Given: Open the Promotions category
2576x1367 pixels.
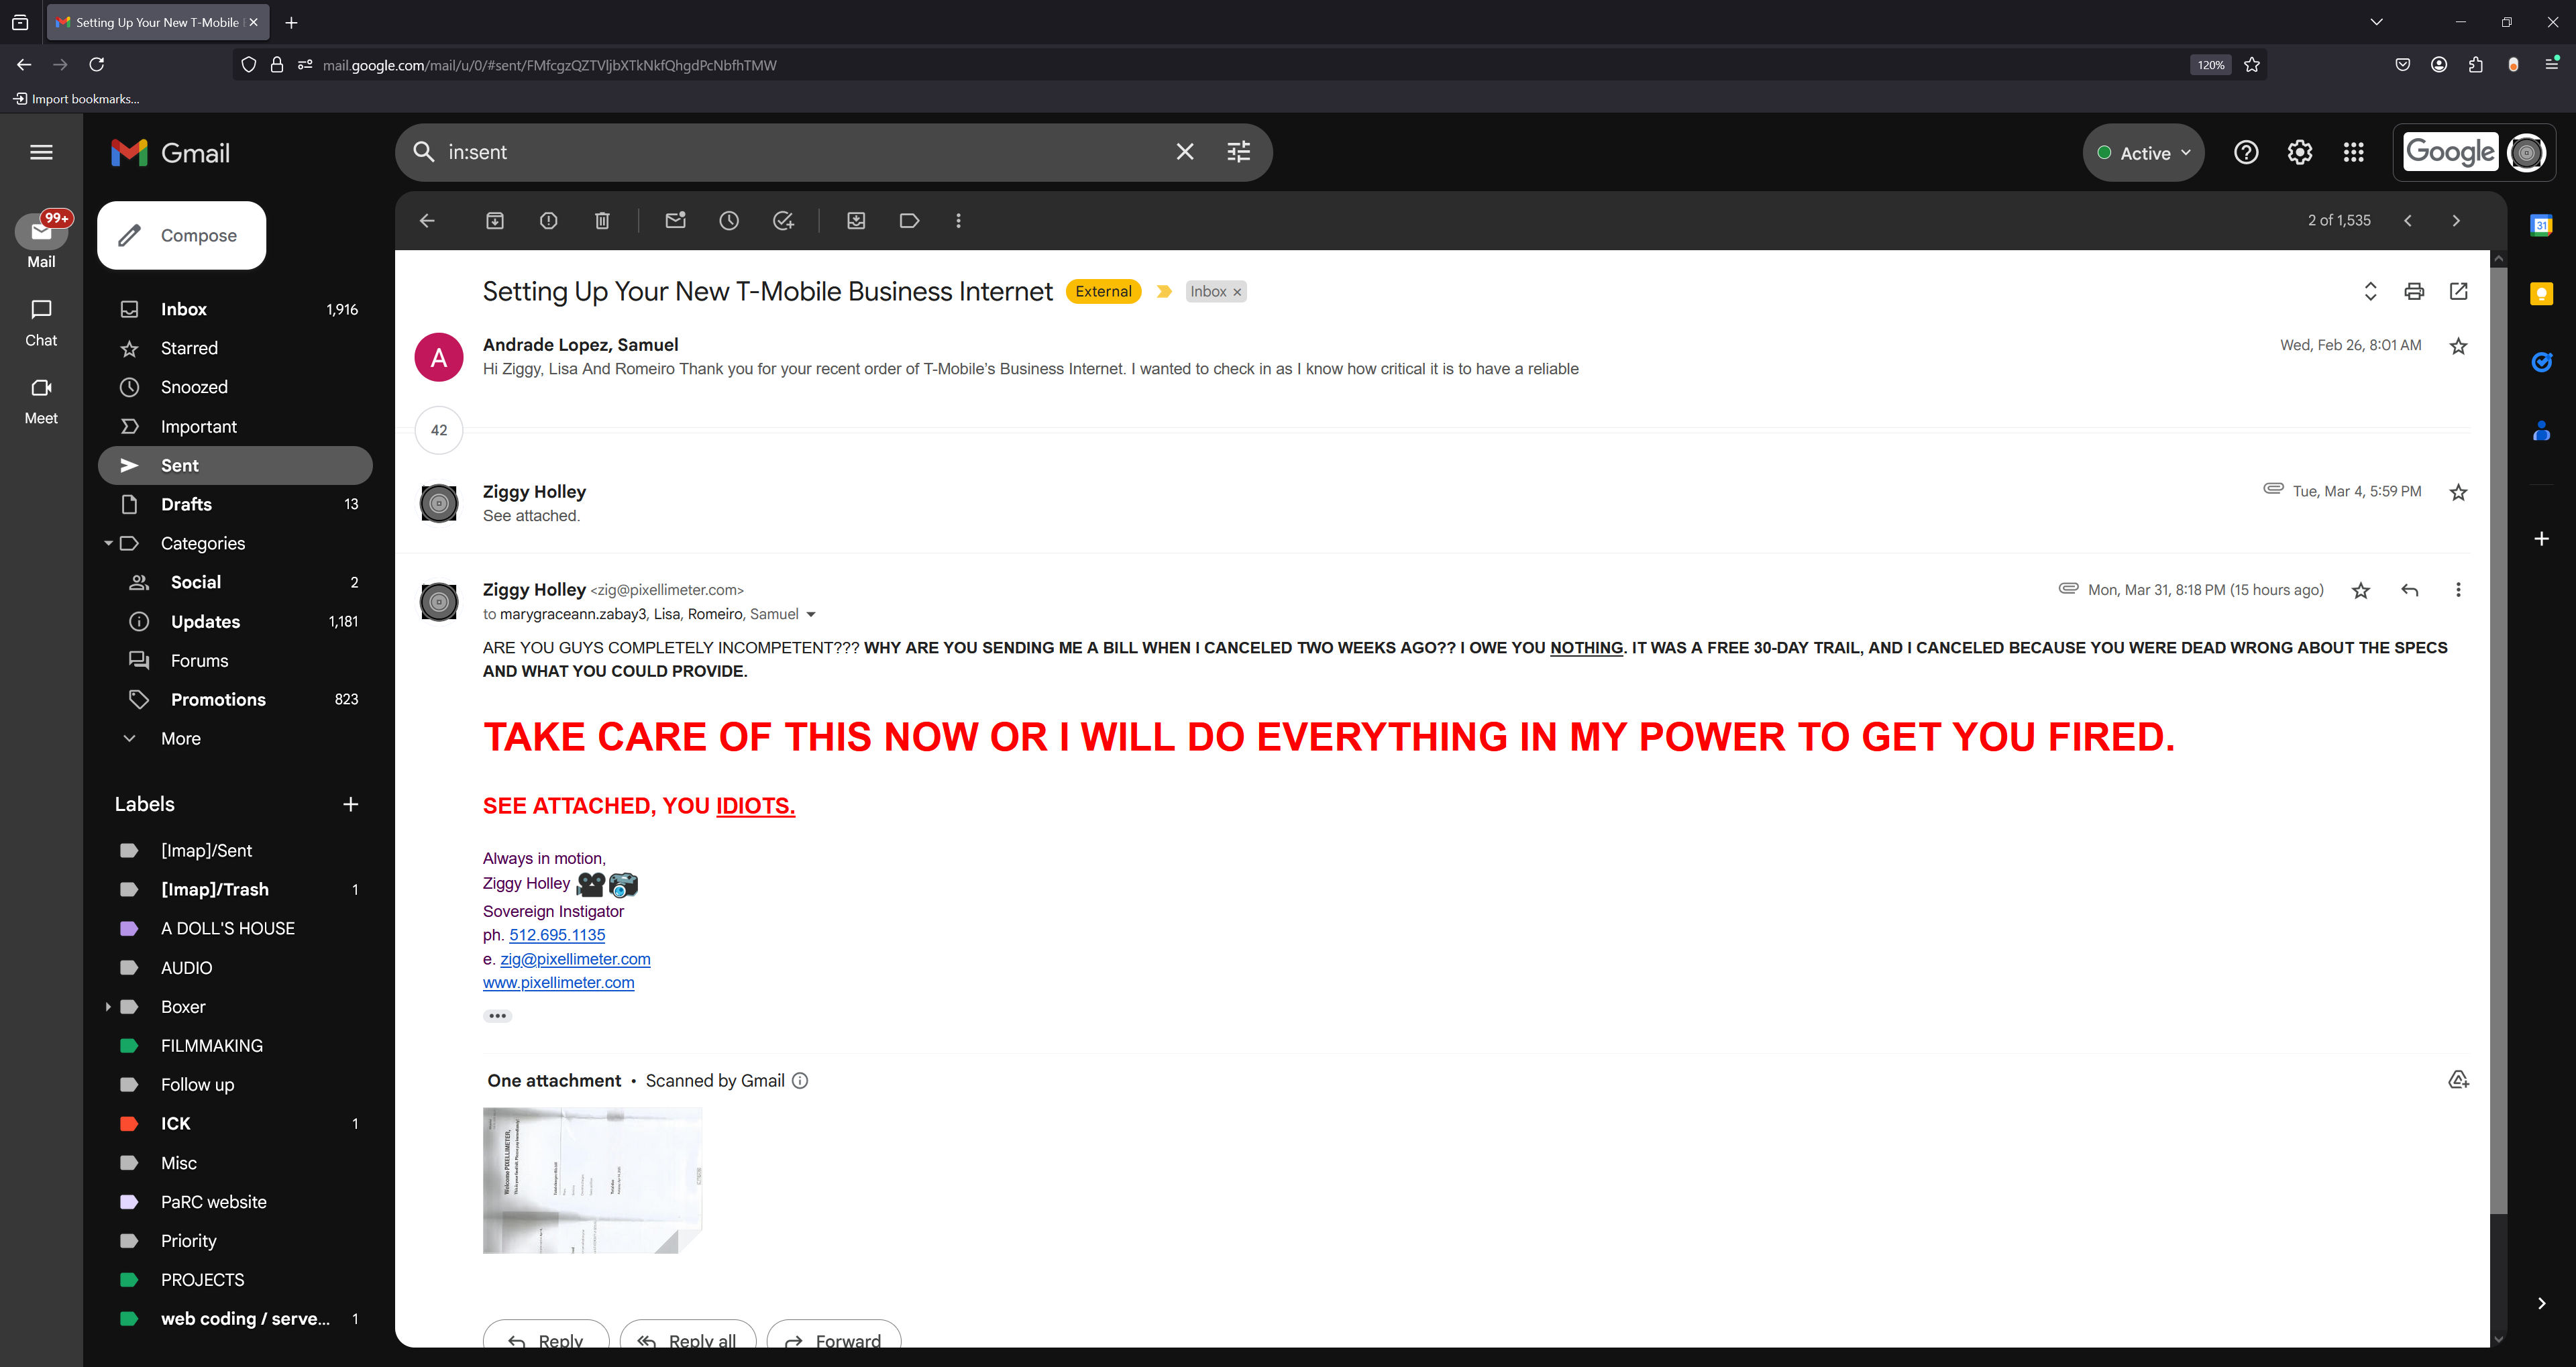Looking at the screenshot, I should 235,699.
